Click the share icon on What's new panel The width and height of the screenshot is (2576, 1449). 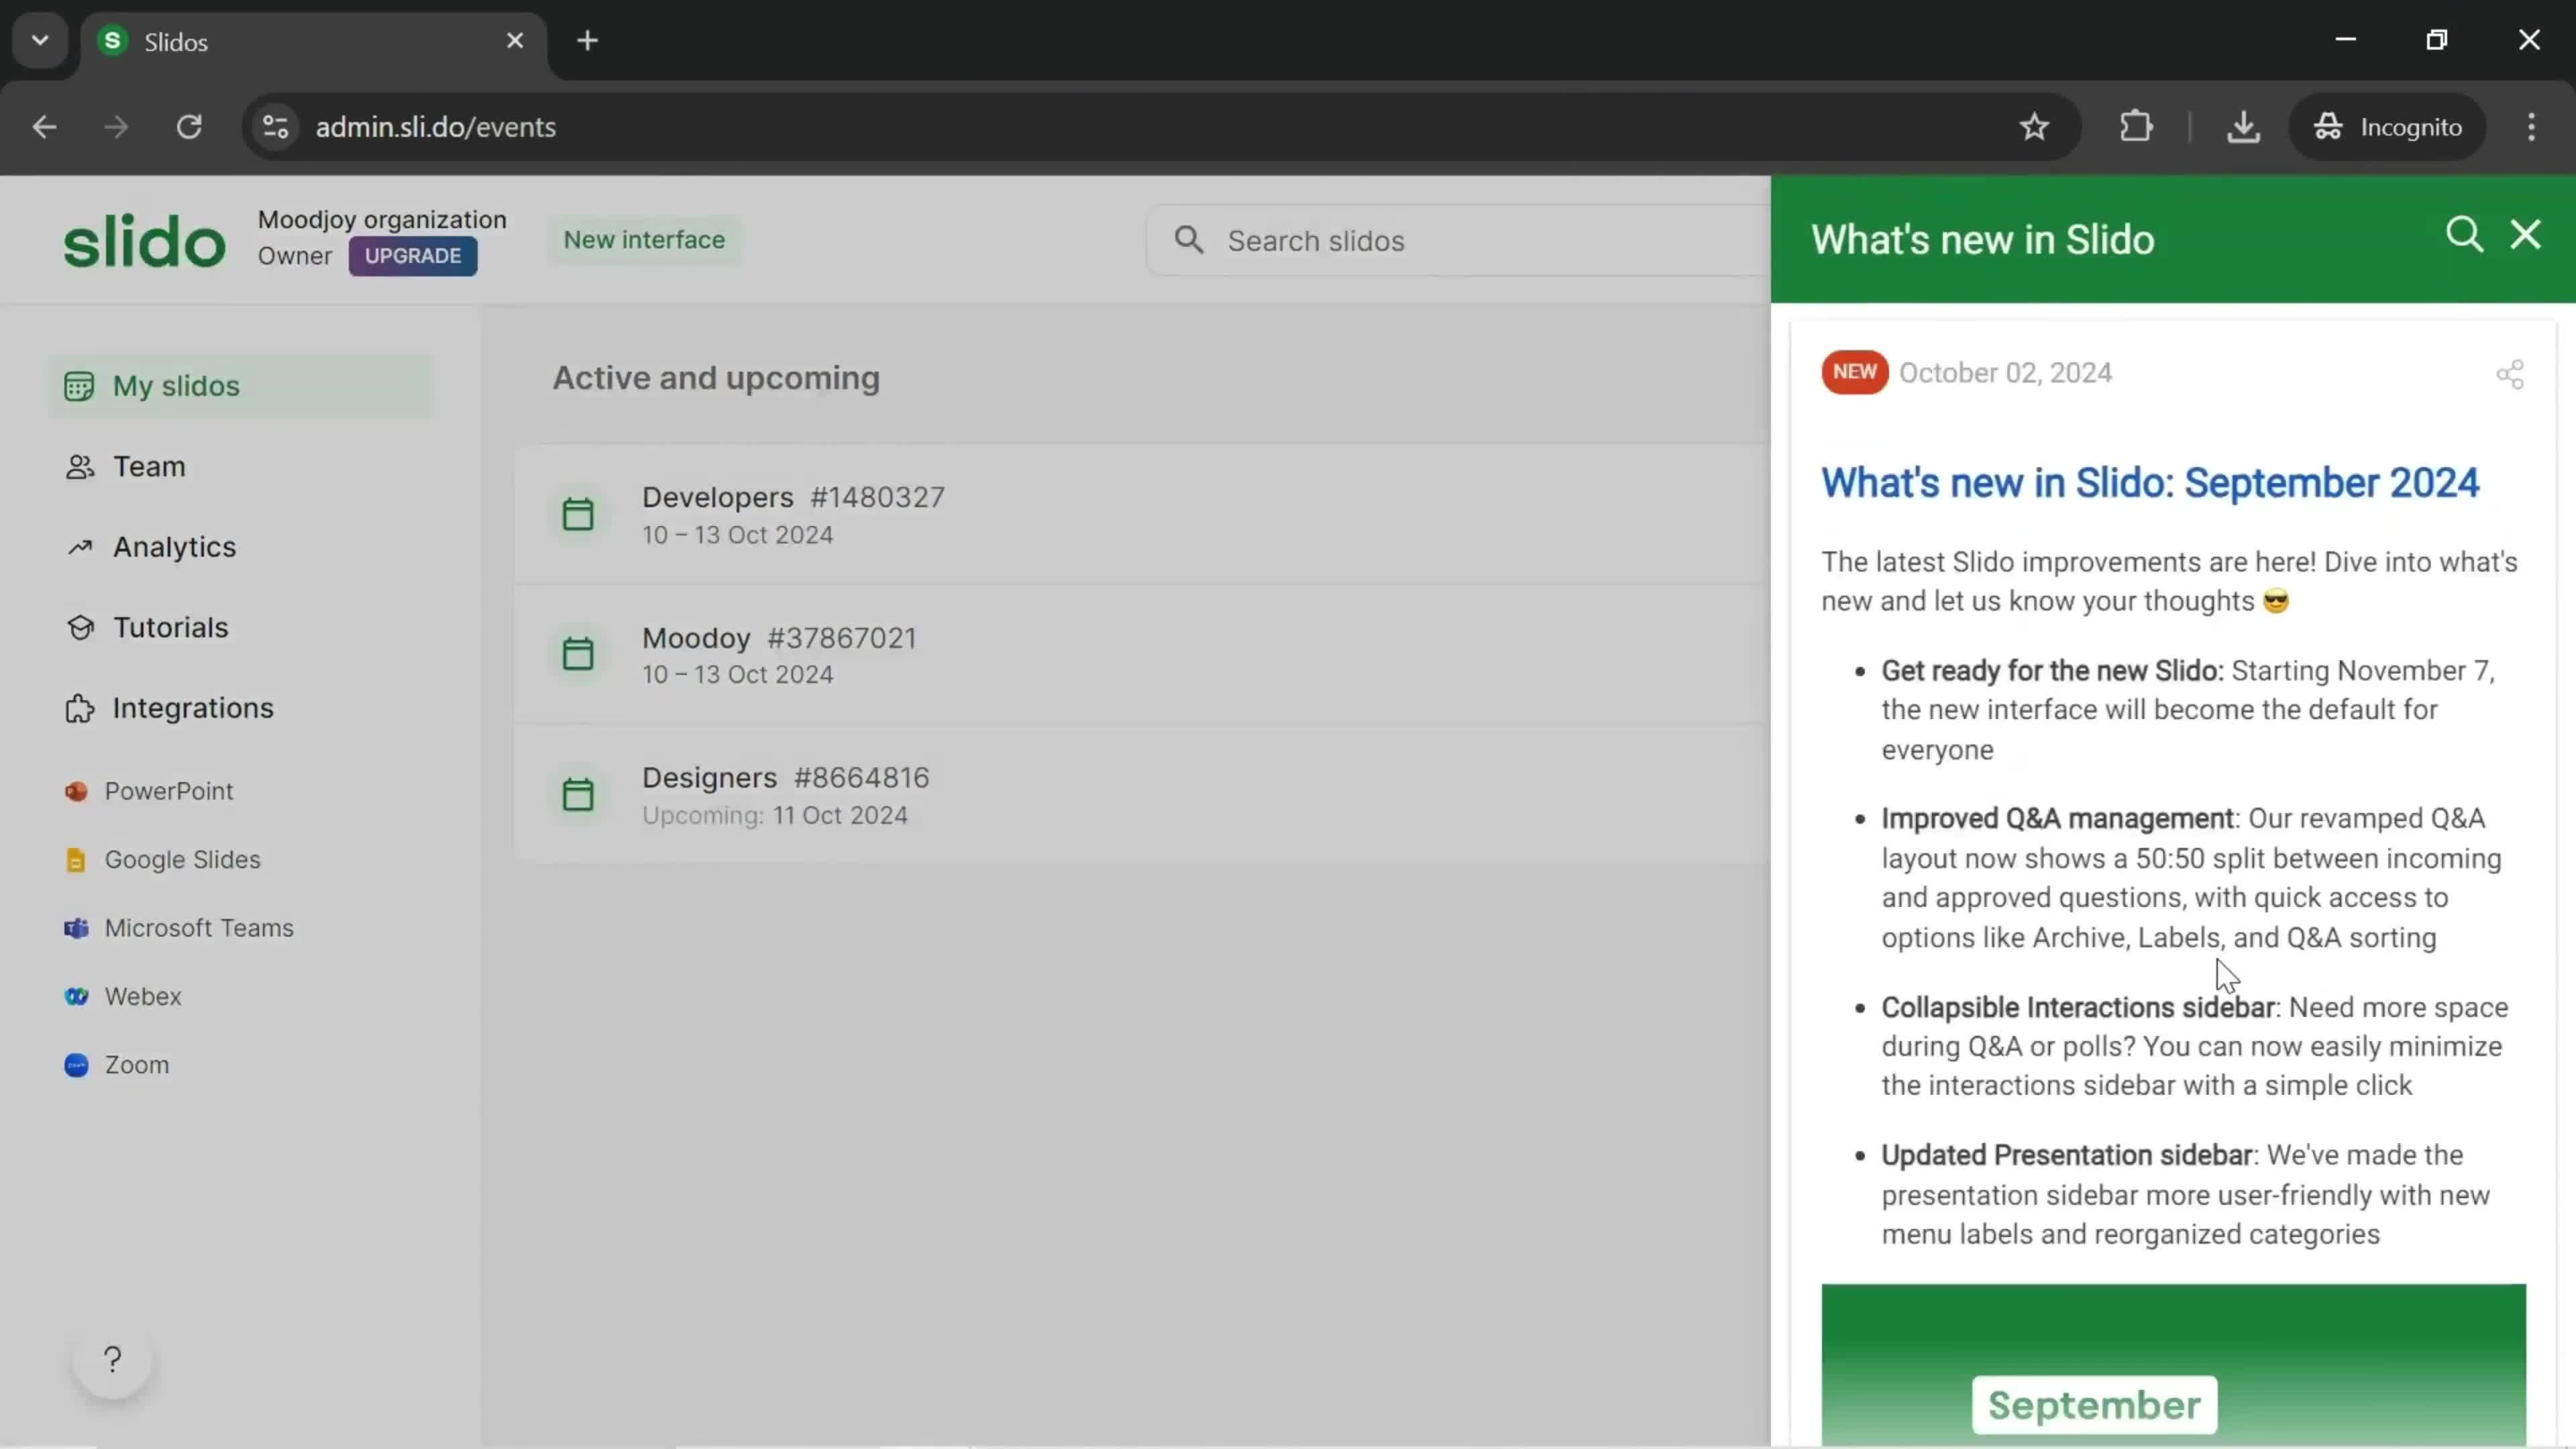coord(2509,373)
